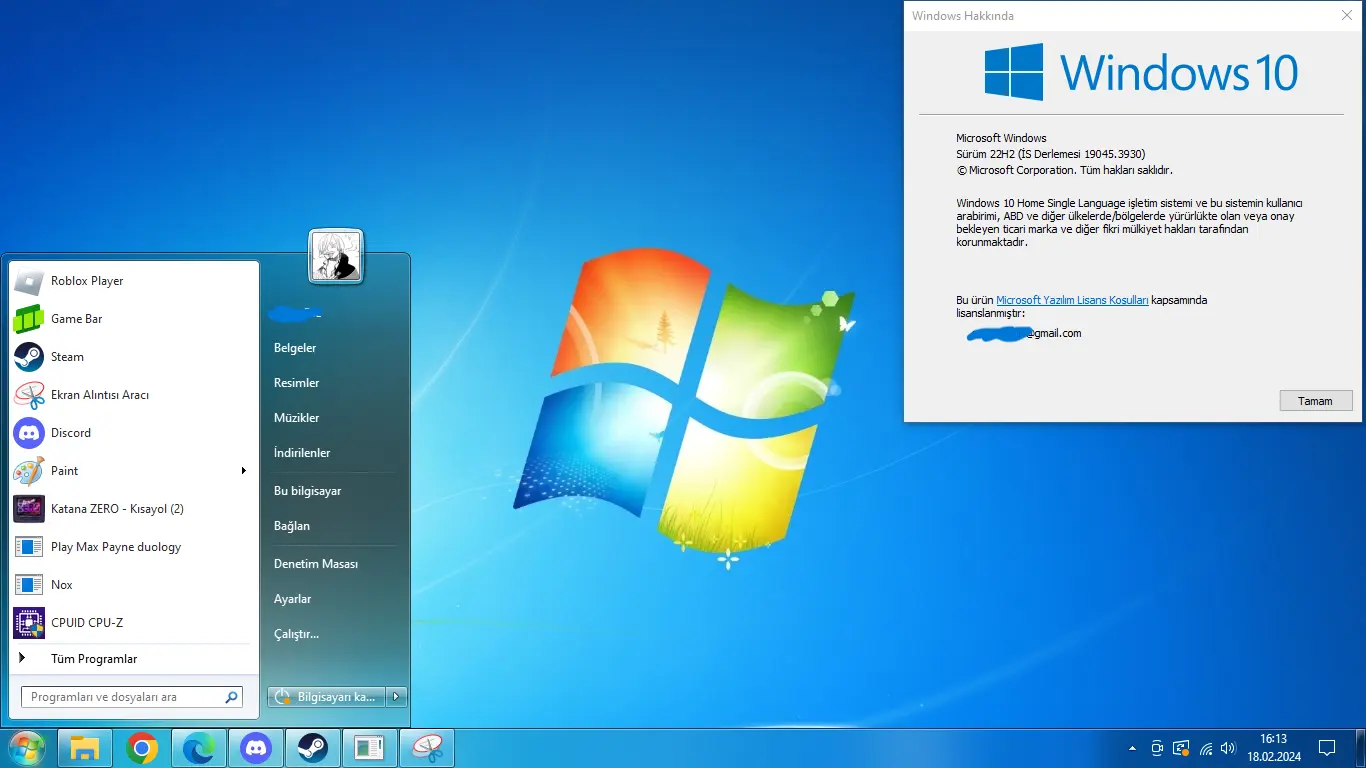Viewport: 1366px width, 768px height.
Task: Click the Tamam button in Windows Hakkında
Action: coord(1315,401)
